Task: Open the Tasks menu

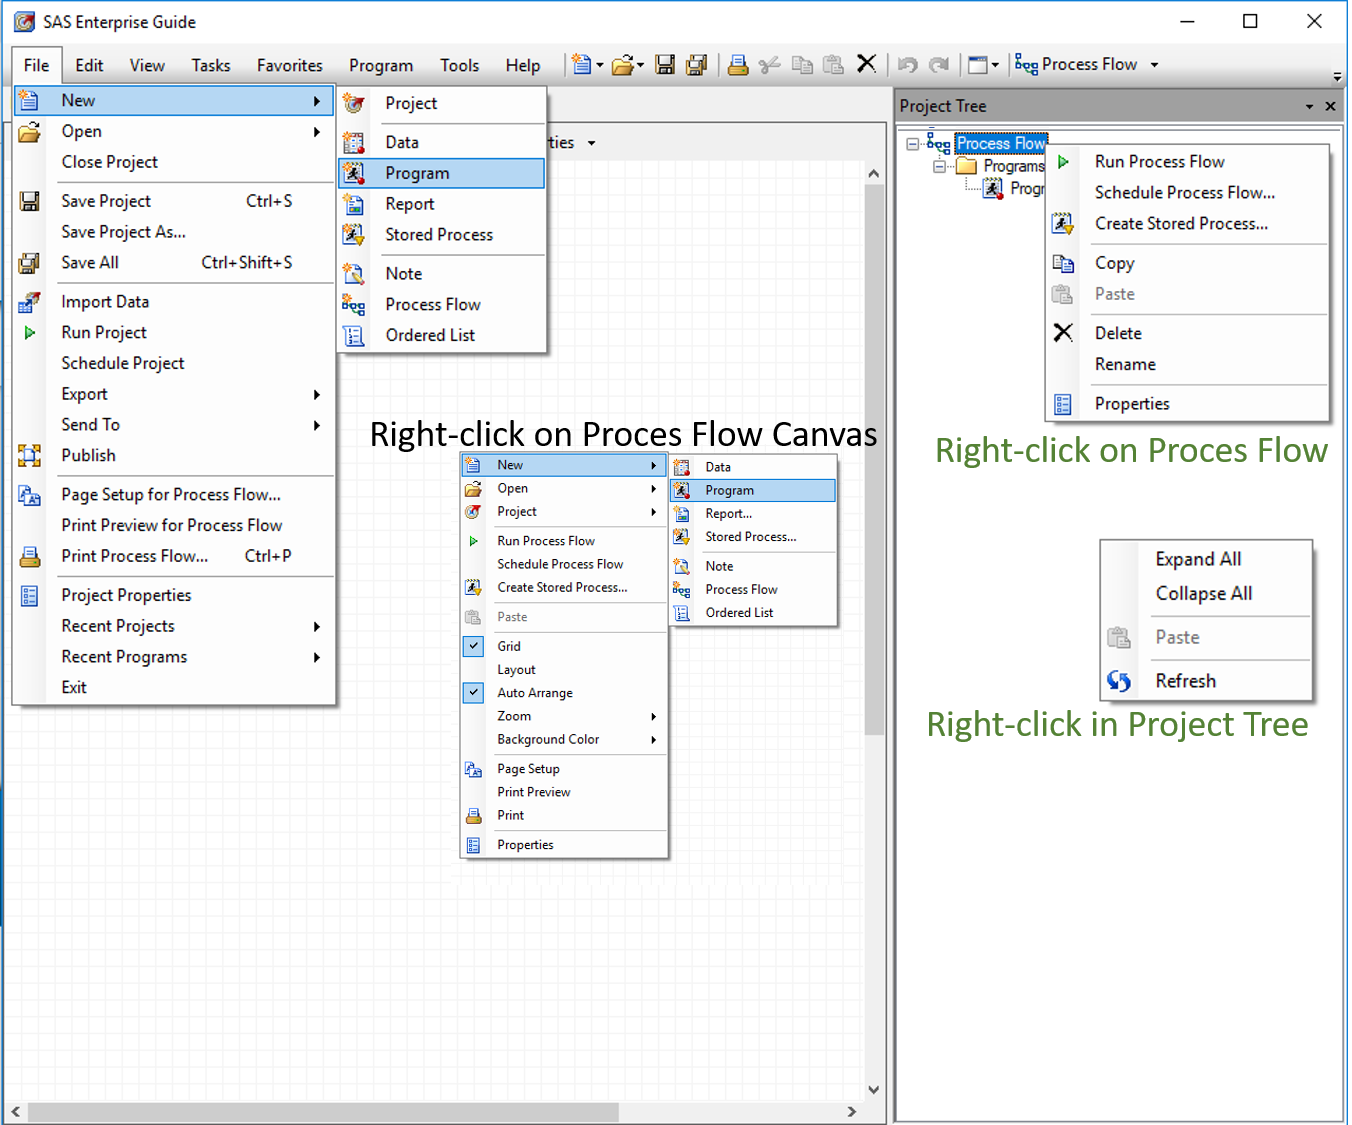Action: (210, 65)
